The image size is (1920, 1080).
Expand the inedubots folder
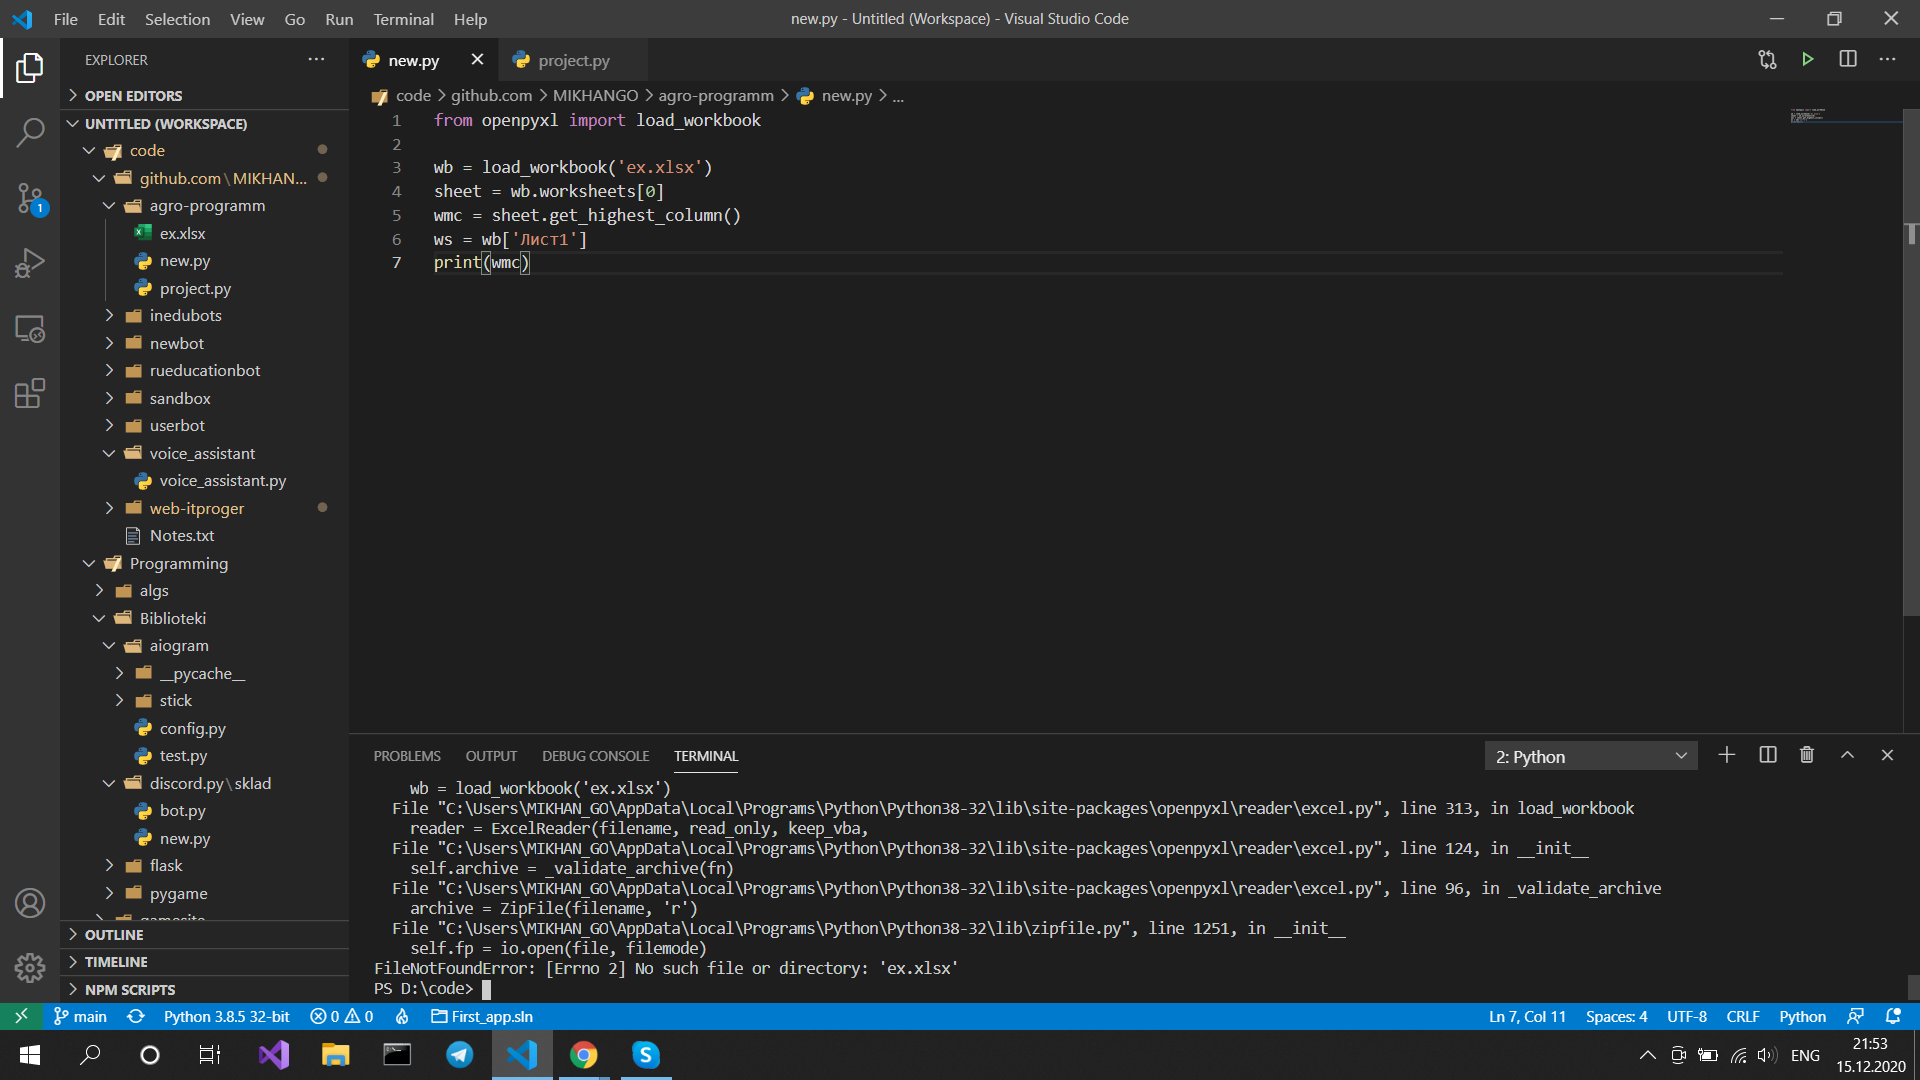(x=205, y=316)
